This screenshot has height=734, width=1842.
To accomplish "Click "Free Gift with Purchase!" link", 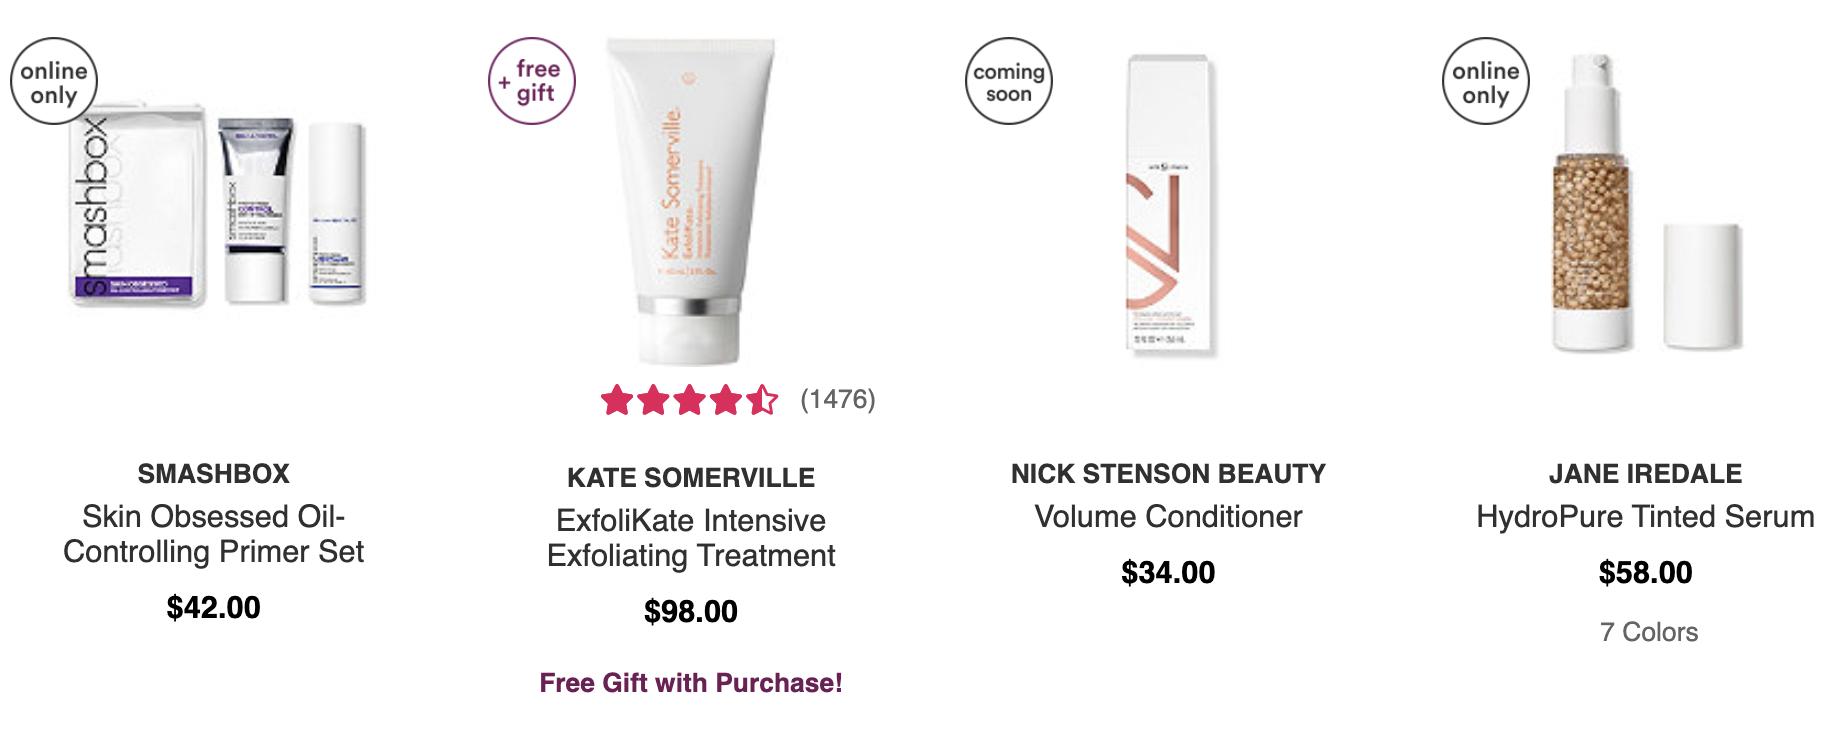I will (691, 683).
